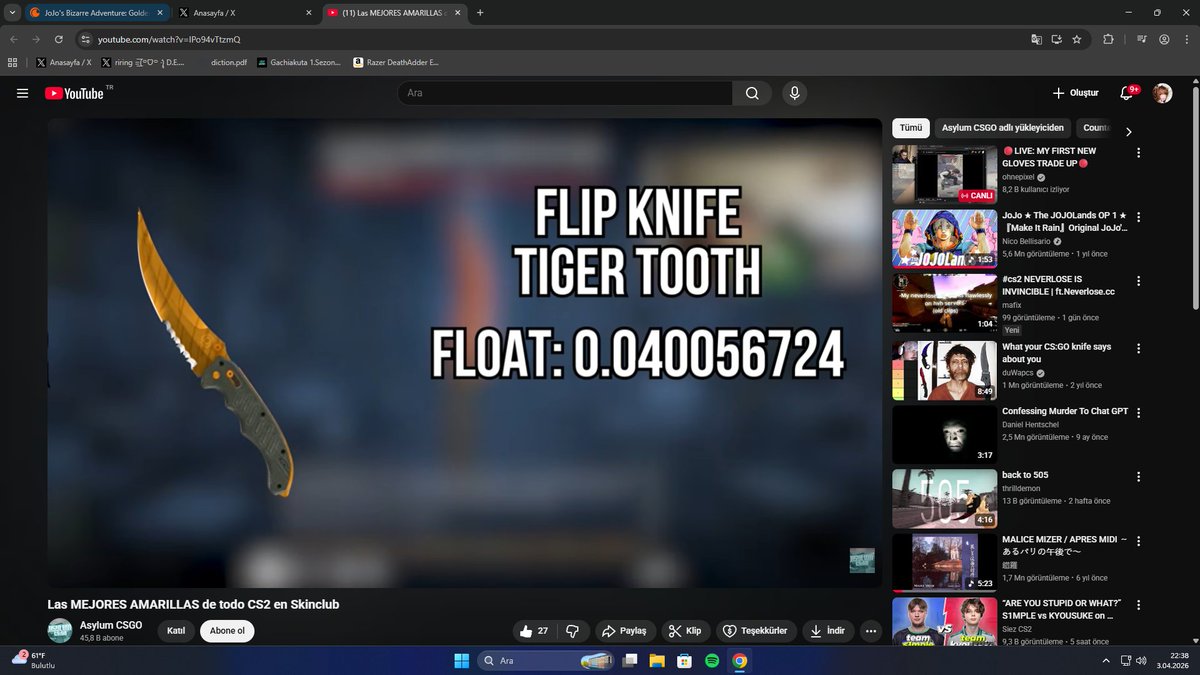This screenshot has height=675, width=1200.
Task: Open options for ohnepixel live video
Action: point(1138,153)
